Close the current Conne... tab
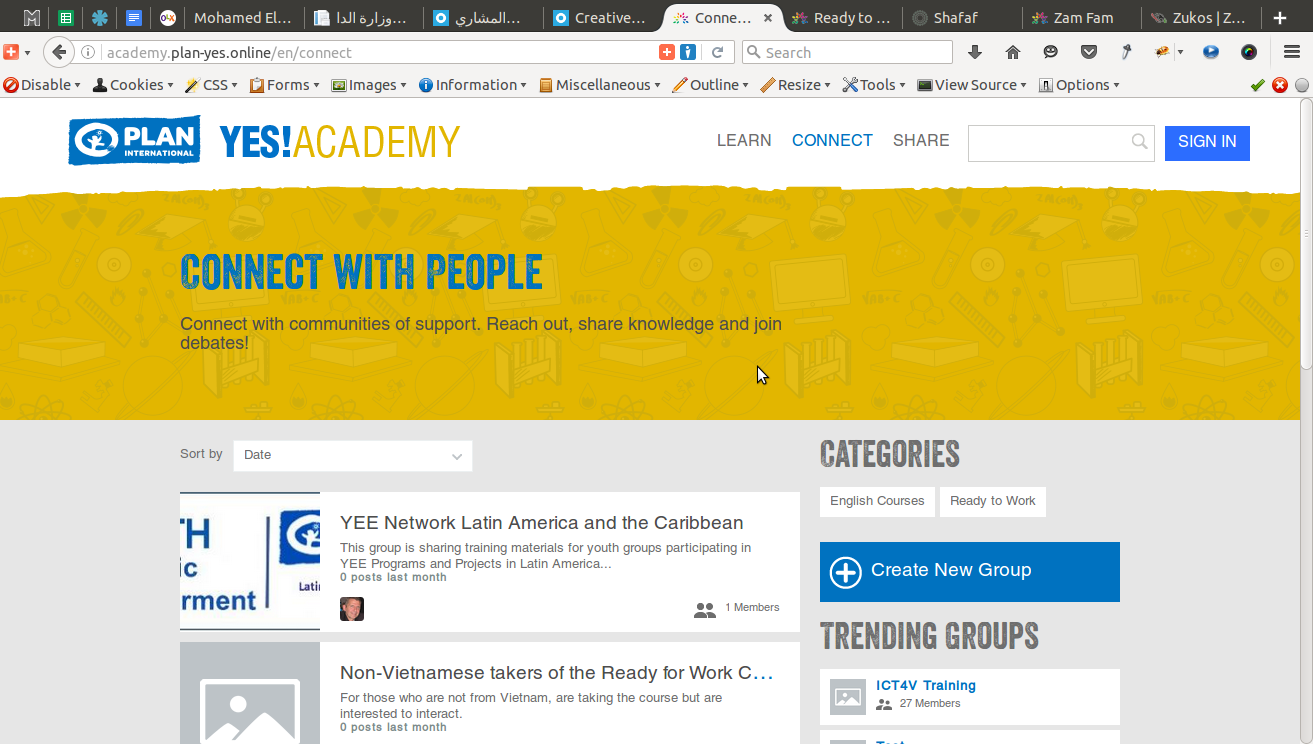Screen dimensions: 1313x744 [768, 18]
